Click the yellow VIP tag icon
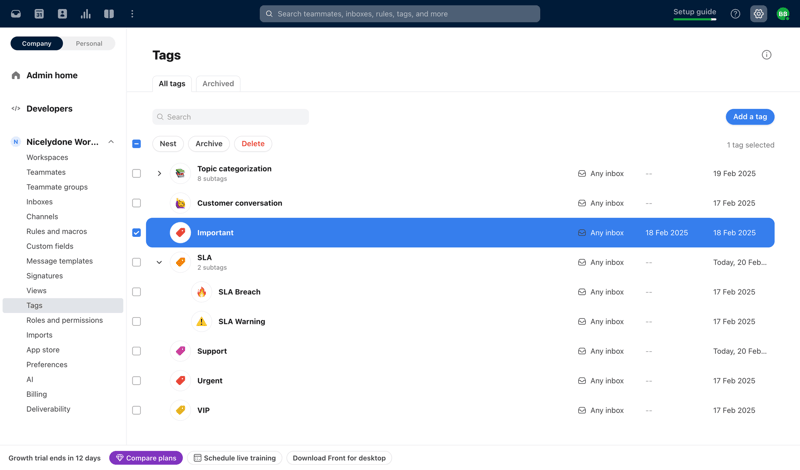800x470 pixels. pos(180,410)
